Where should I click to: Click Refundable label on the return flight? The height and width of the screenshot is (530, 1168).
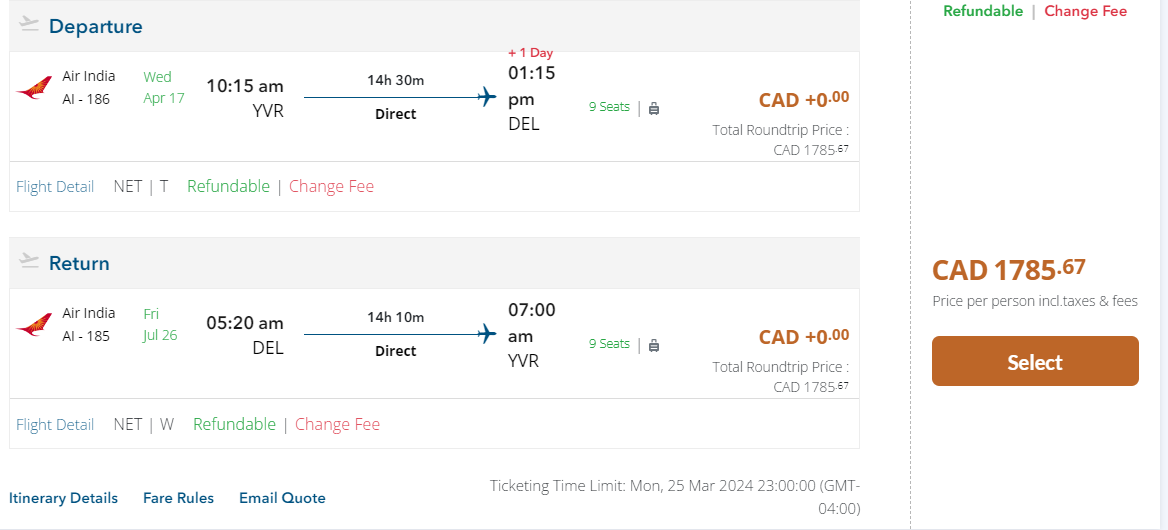(x=234, y=424)
